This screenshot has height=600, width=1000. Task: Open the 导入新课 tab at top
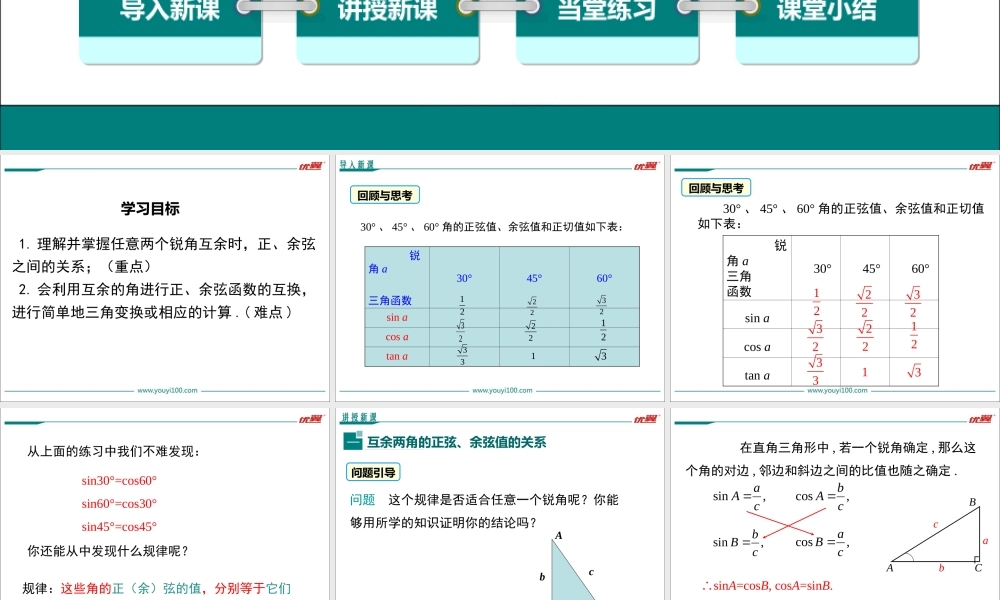click(170, 12)
